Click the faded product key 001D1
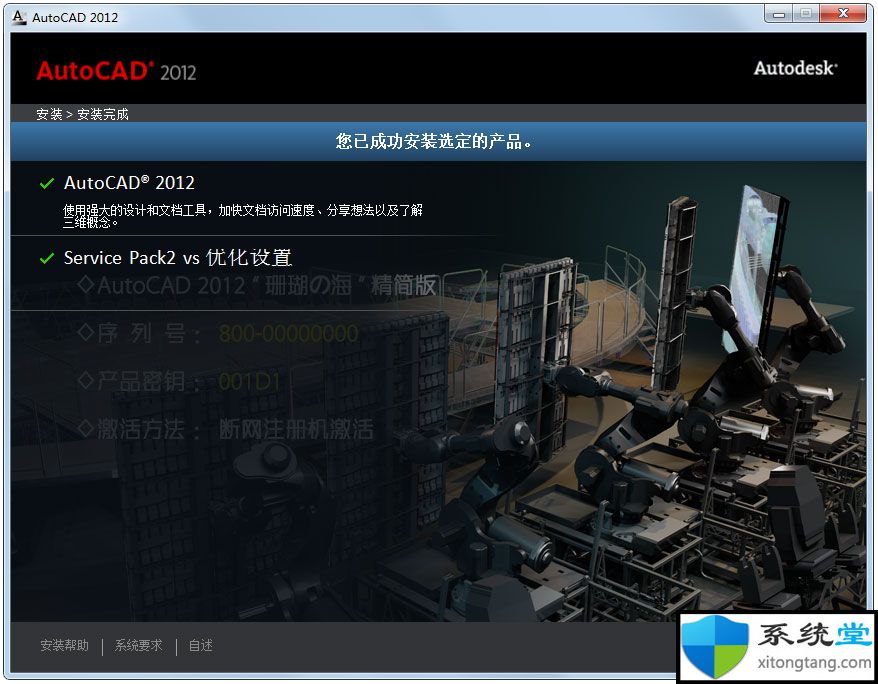Screen dimensions: 878x684 click(249, 382)
